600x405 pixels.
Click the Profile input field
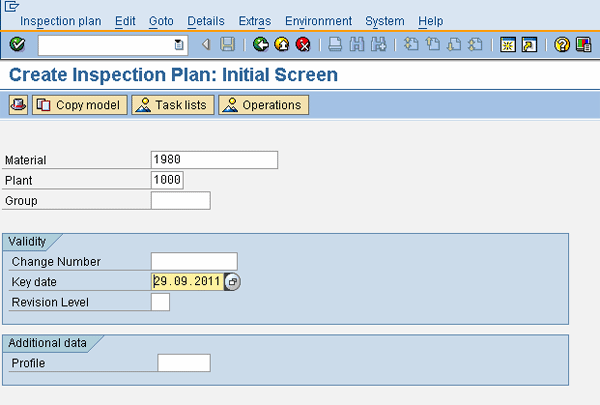[184, 363]
